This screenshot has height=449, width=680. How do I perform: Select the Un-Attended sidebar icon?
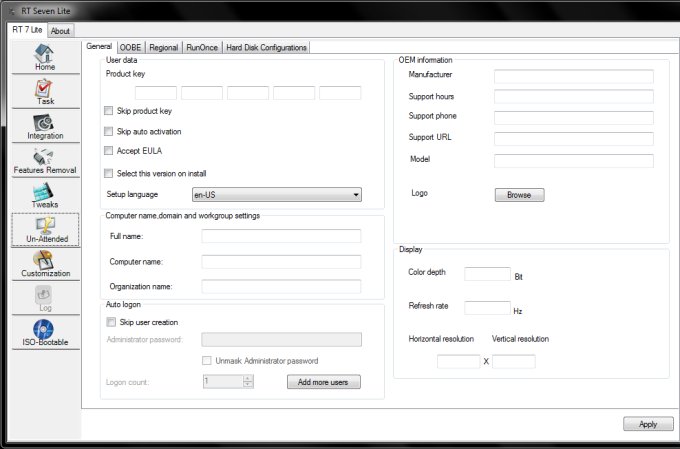click(44, 230)
